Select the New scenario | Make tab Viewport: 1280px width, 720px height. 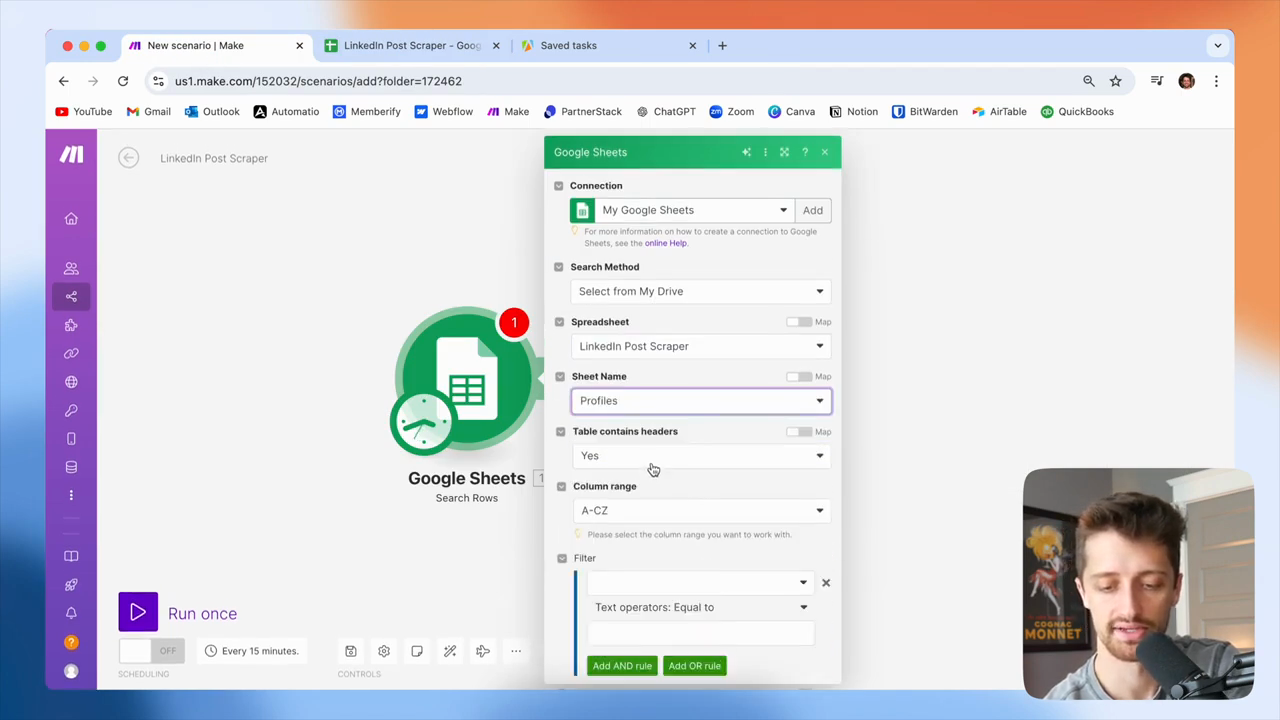point(216,45)
